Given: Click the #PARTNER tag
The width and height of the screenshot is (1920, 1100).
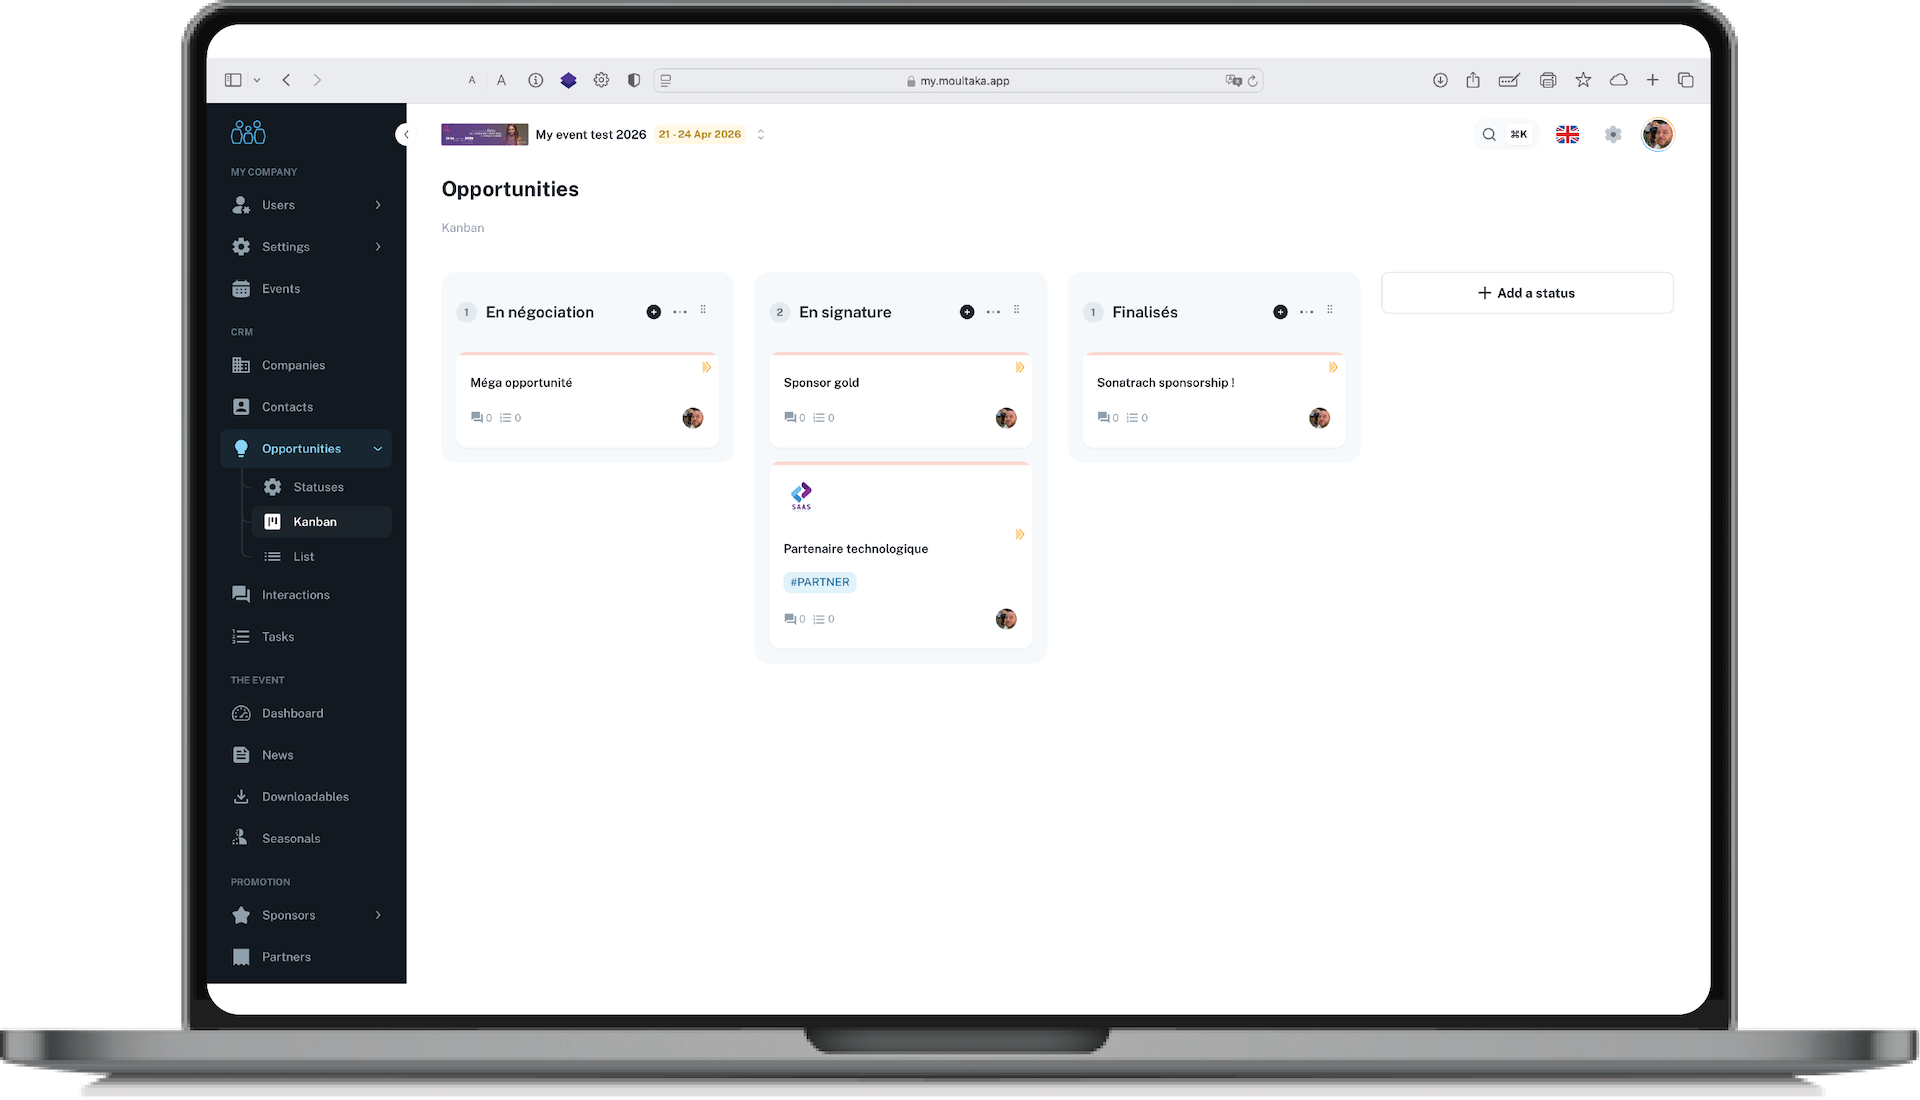Looking at the screenshot, I should (x=820, y=582).
